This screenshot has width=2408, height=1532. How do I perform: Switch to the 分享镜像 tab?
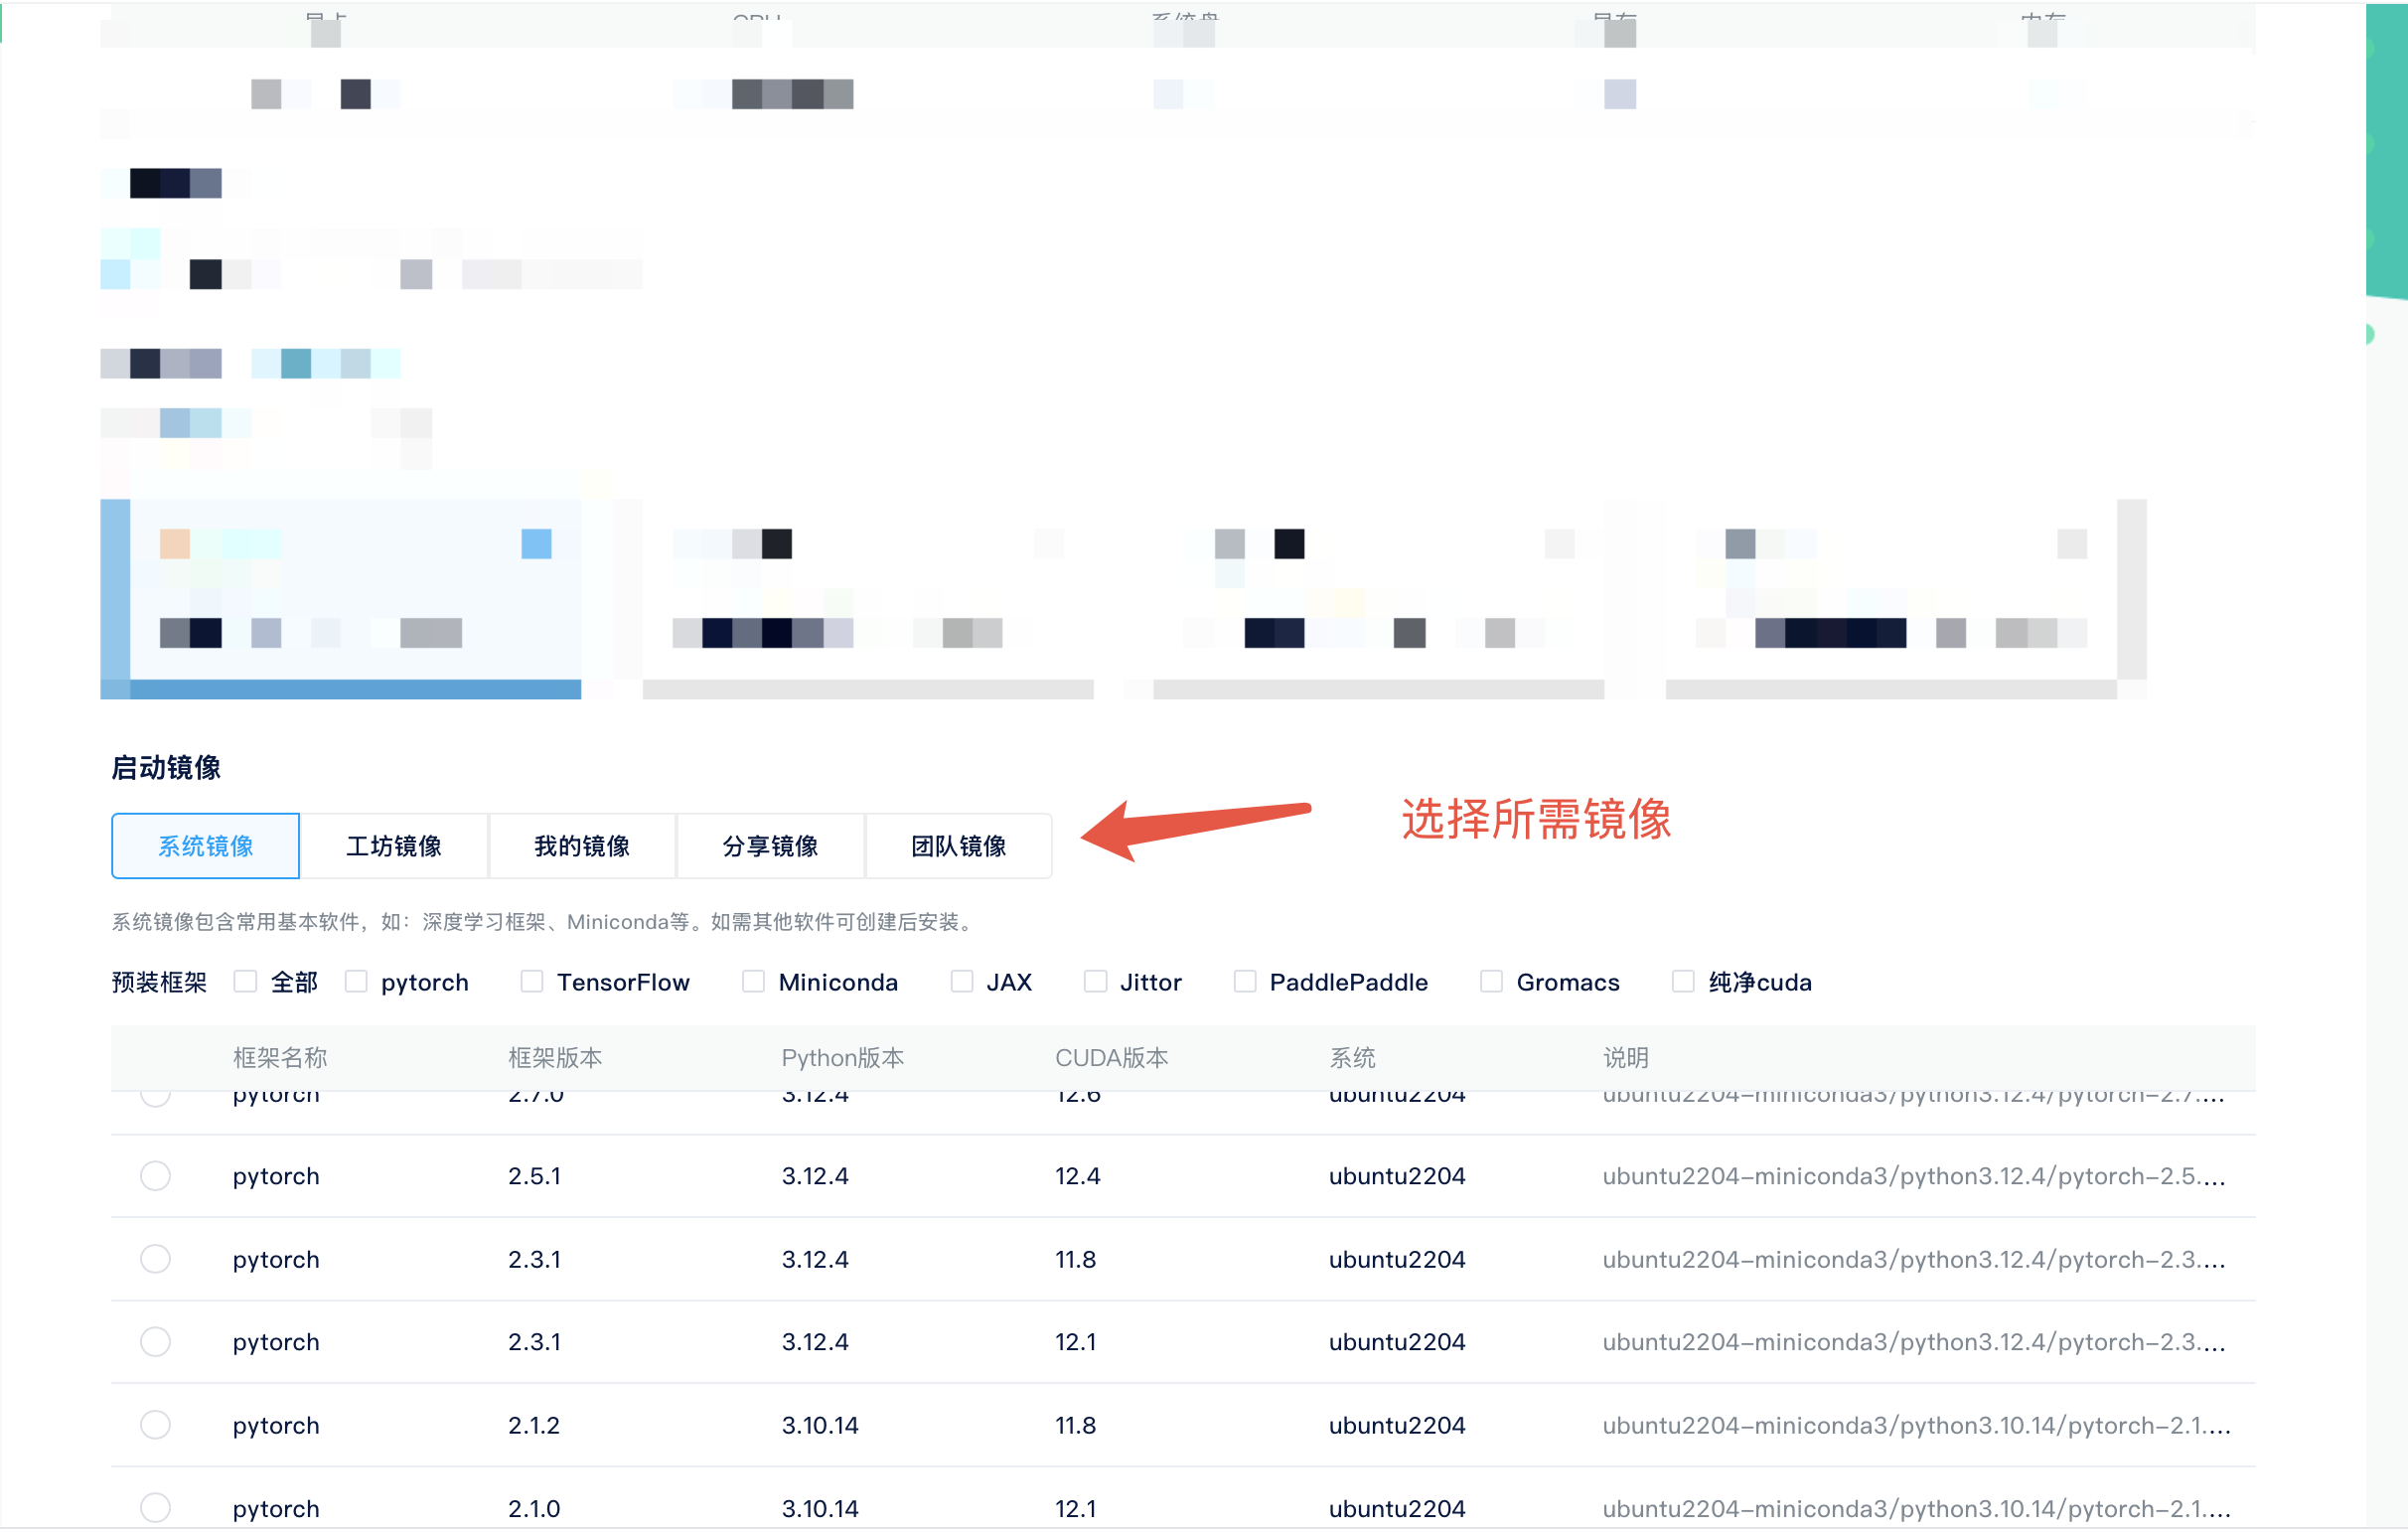coord(770,847)
